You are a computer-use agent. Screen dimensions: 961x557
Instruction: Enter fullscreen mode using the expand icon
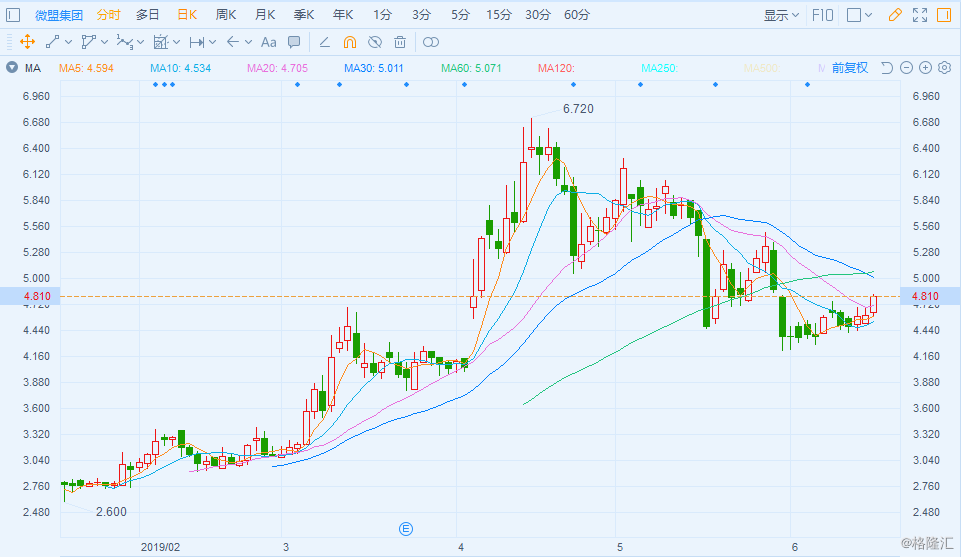point(920,15)
